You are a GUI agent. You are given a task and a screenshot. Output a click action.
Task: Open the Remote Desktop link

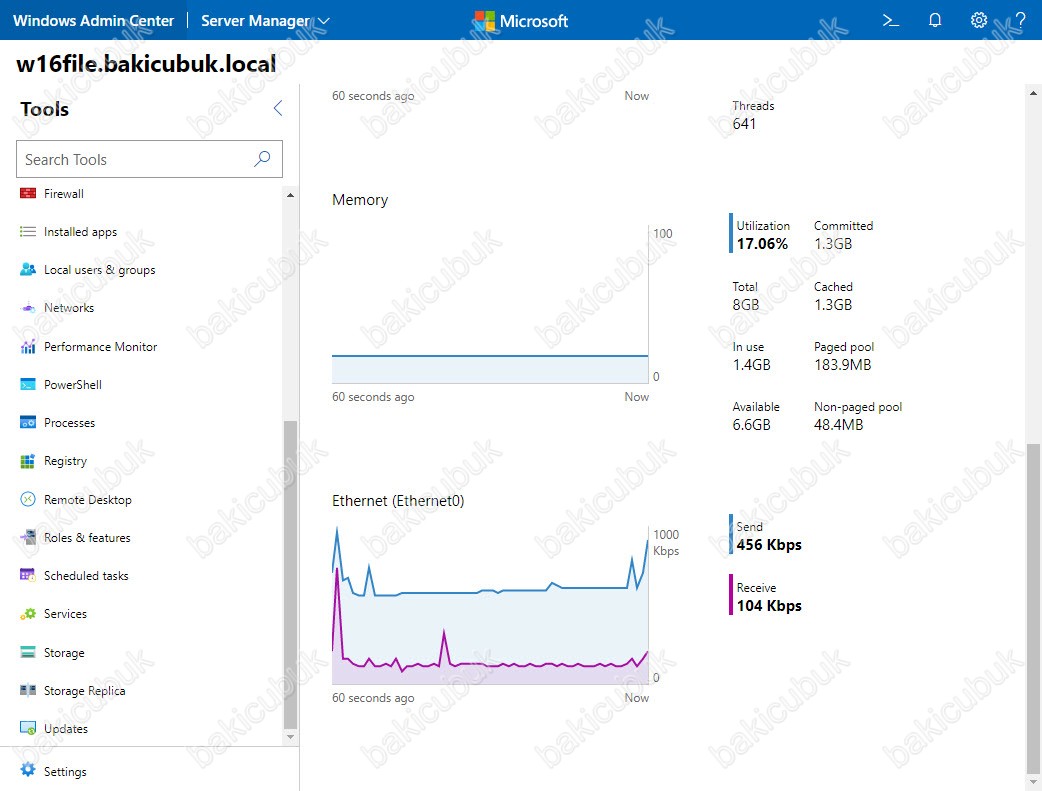pos(88,499)
